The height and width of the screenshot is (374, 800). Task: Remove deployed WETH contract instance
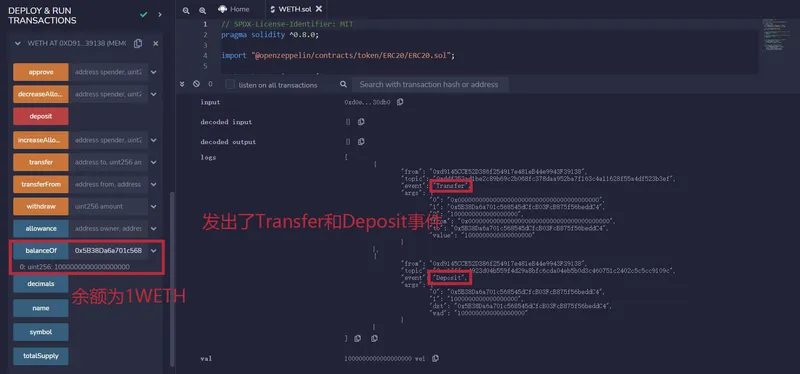coord(156,43)
